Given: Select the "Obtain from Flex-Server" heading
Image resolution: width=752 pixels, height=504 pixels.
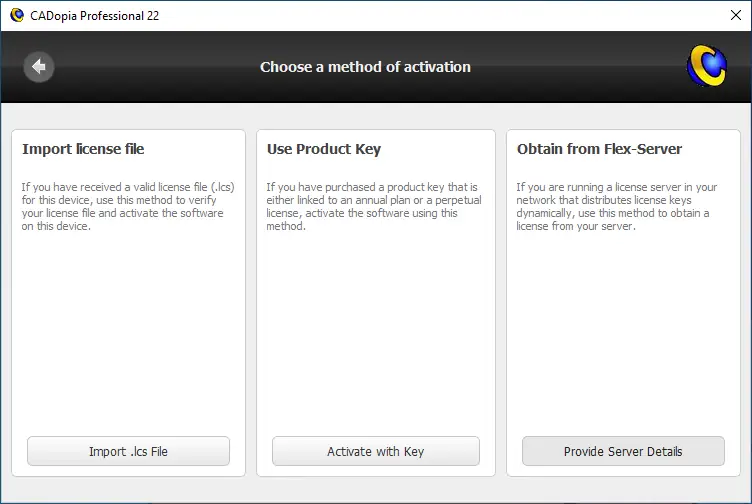Looking at the screenshot, I should [x=599, y=149].
